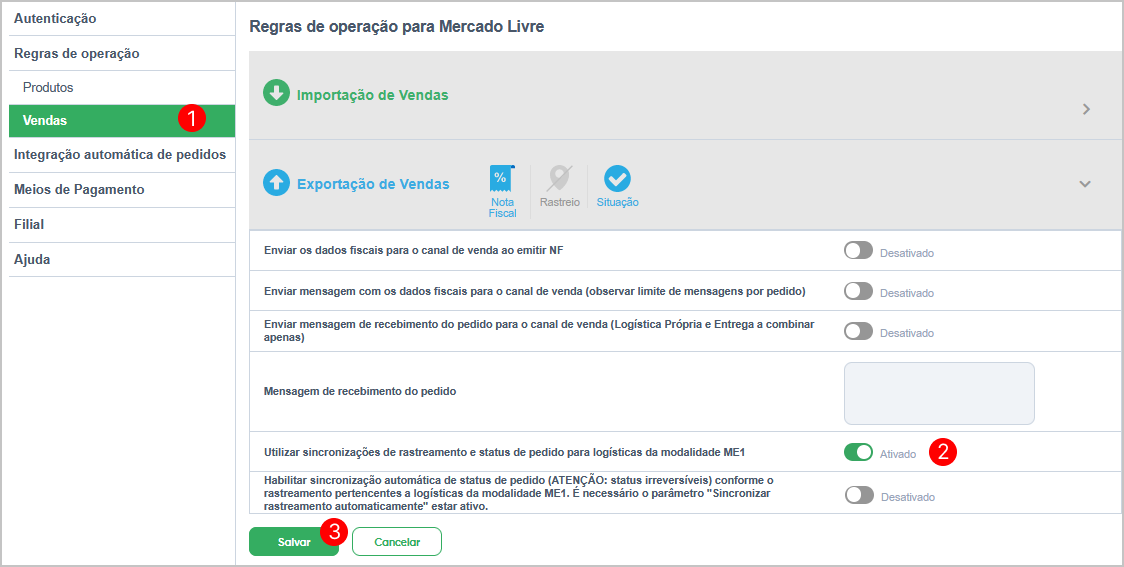The image size is (1124, 567).
Task: Open the Autenticação menu item
Action: [122, 19]
